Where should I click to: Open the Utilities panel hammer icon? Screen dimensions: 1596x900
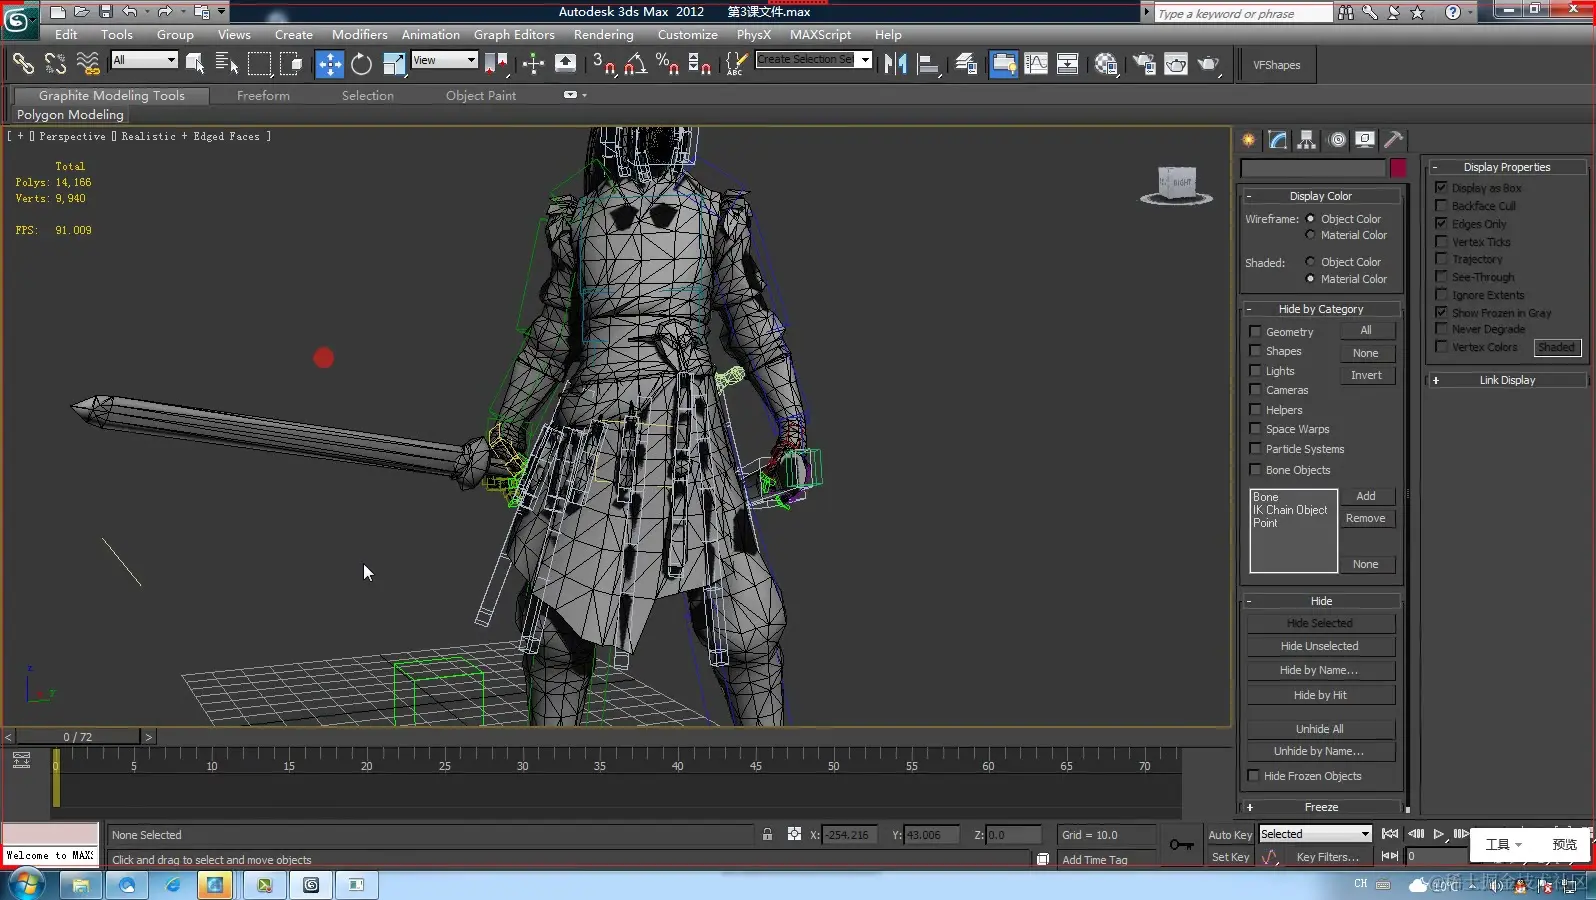tap(1394, 140)
